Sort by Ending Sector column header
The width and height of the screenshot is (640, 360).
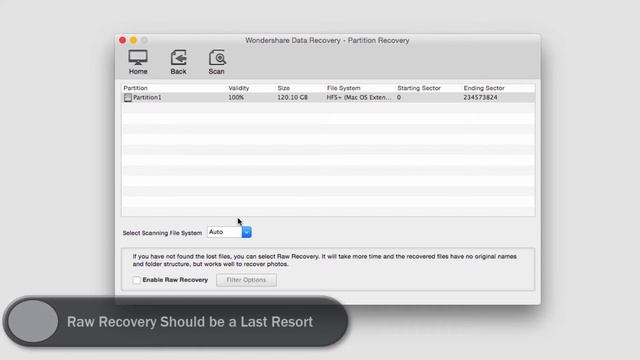click(x=484, y=88)
